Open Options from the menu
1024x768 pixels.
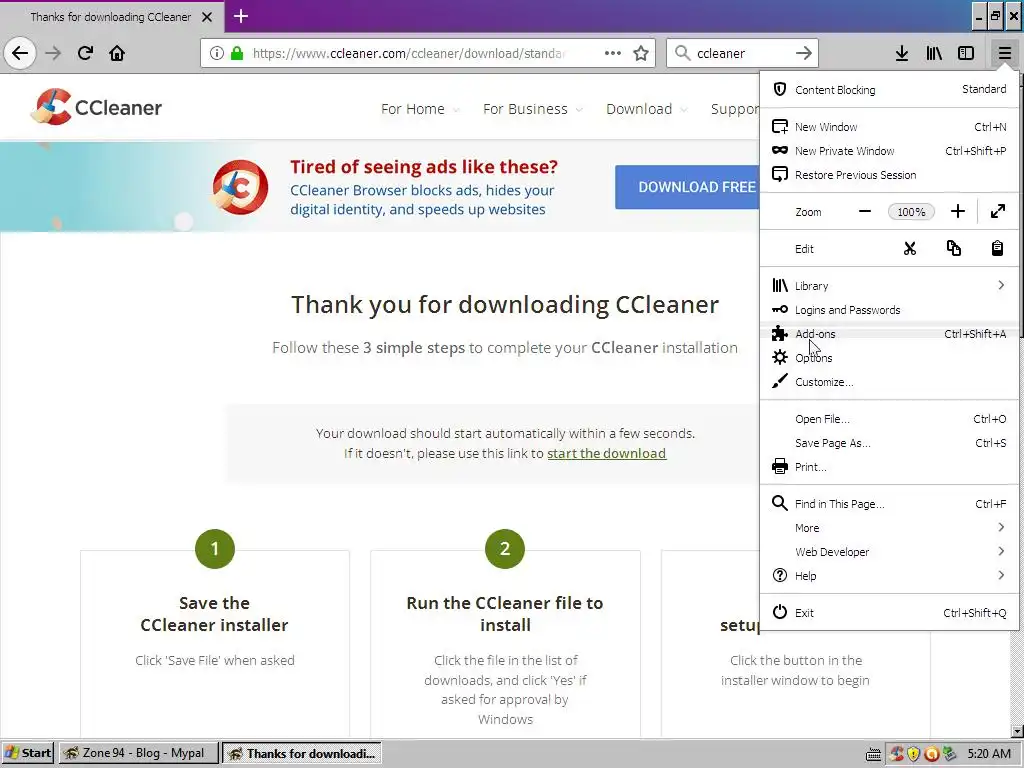(x=889, y=358)
